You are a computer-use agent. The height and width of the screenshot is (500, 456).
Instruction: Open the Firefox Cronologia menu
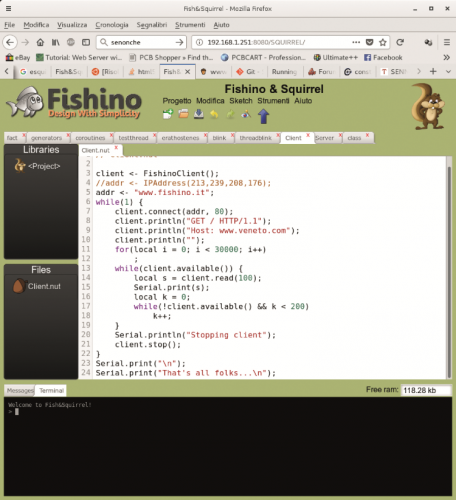click(112, 25)
